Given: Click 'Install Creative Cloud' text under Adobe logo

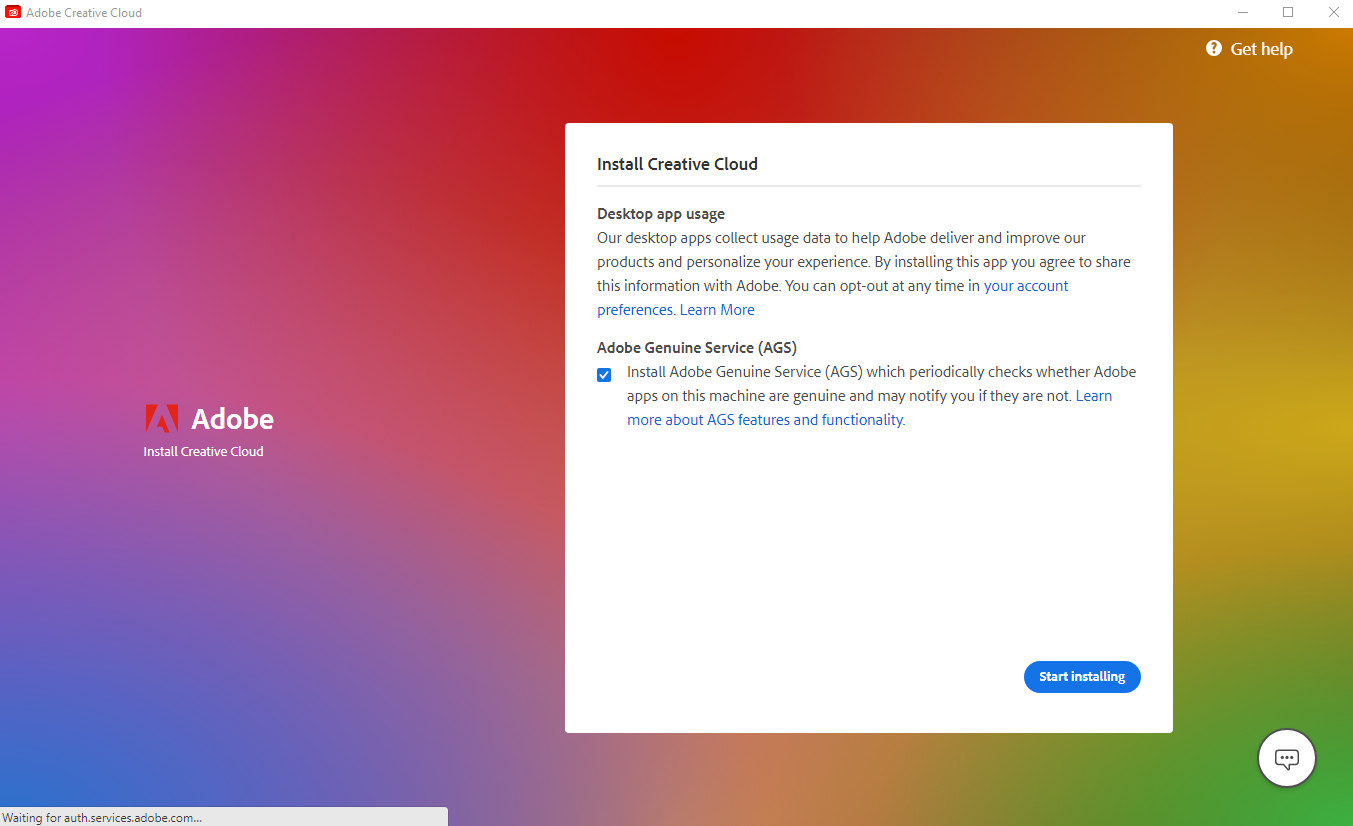Looking at the screenshot, I should pyautogui.click(x=203, y=452).
